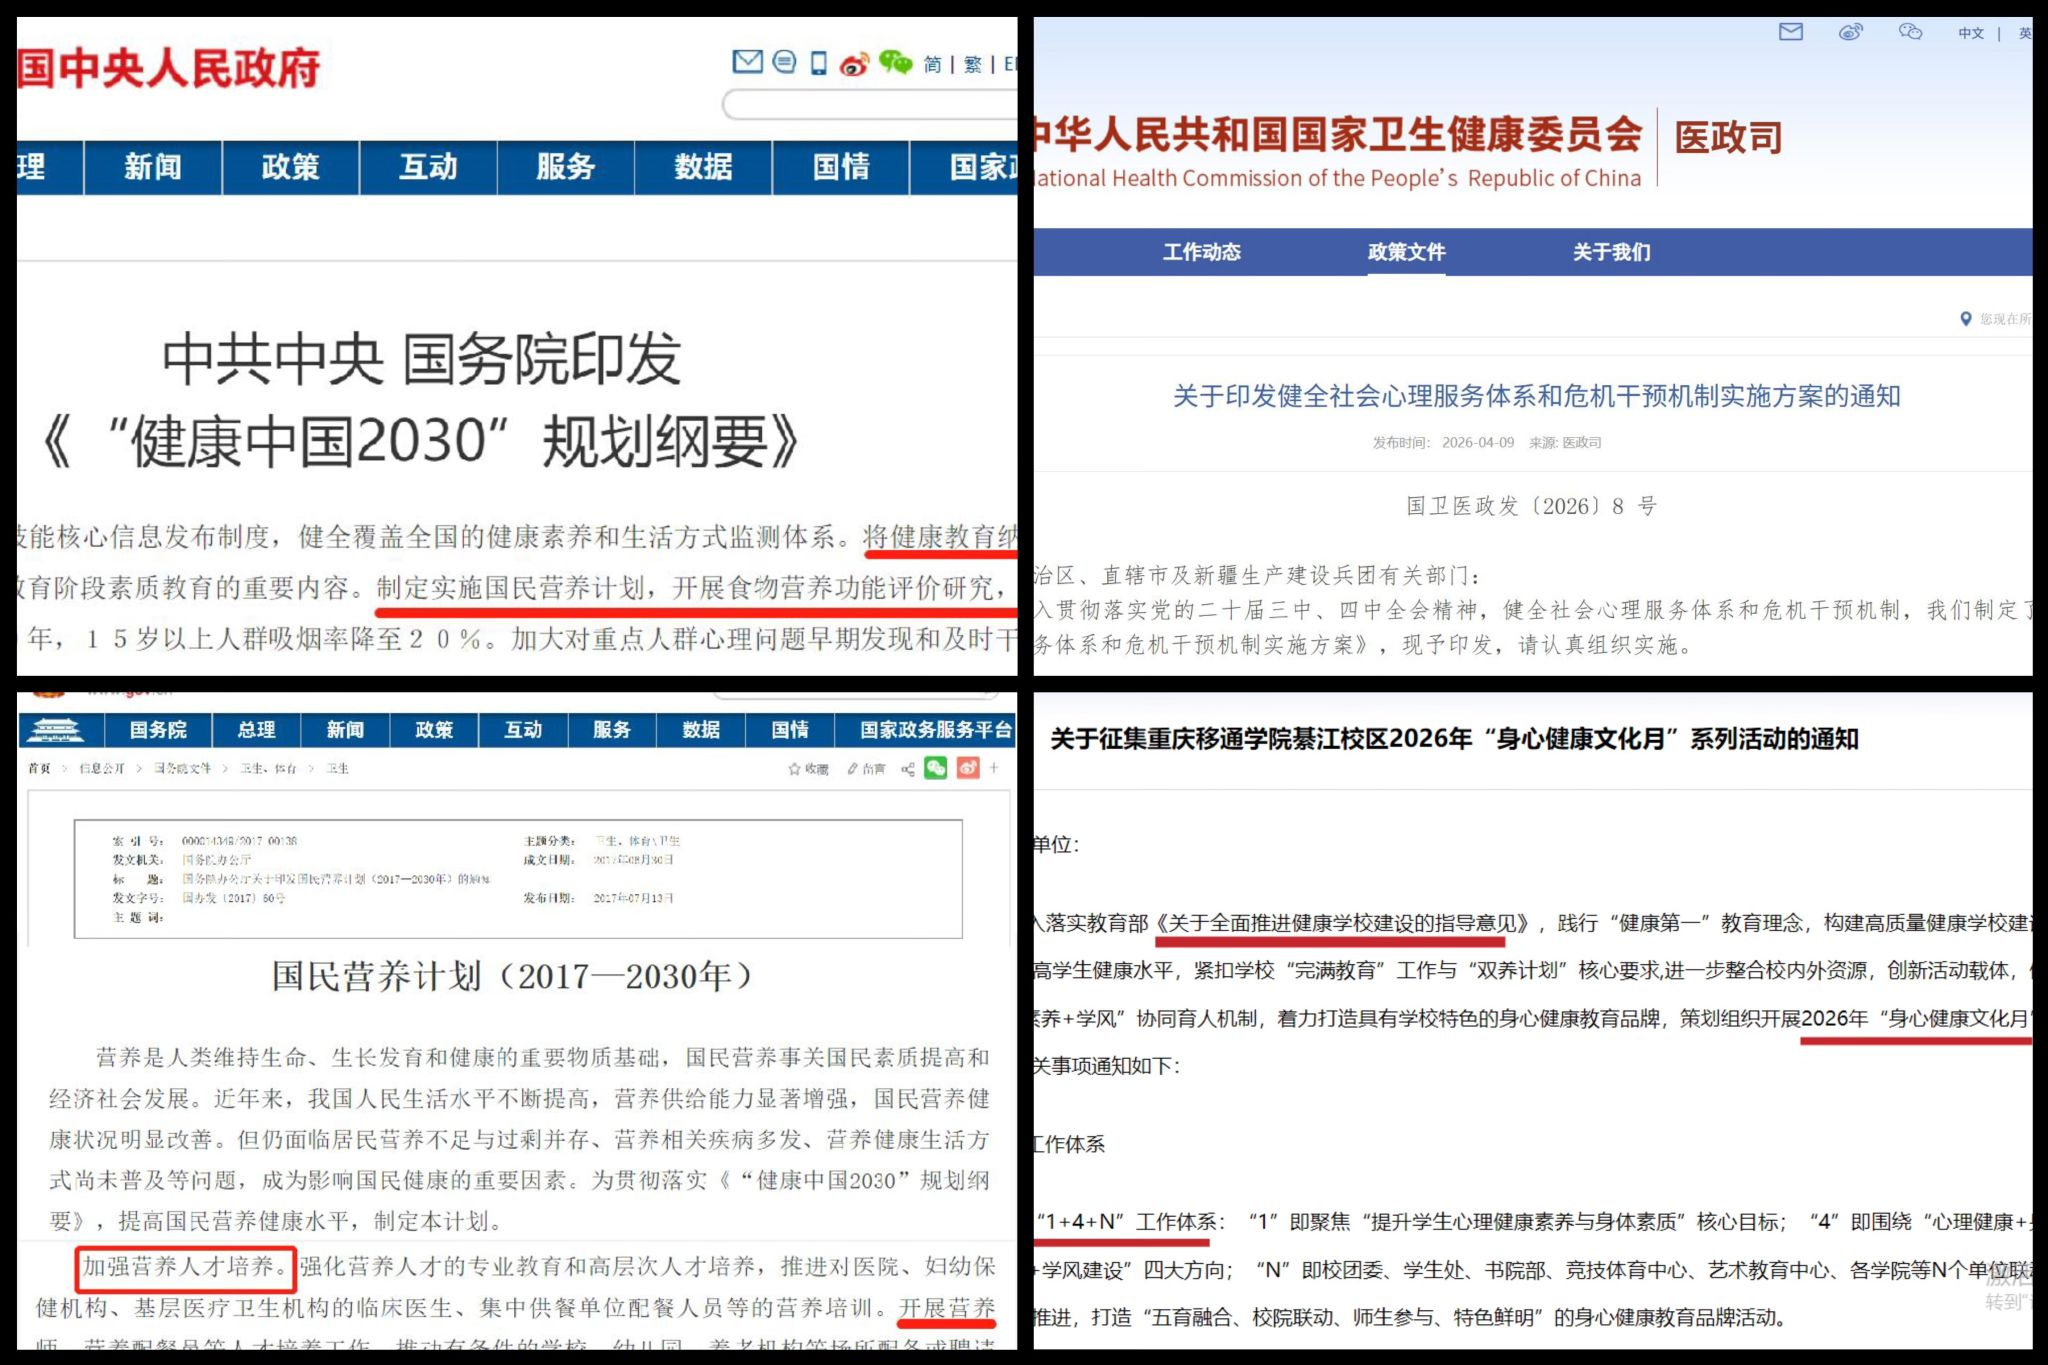2048x1365 pixels.
Task: Open the Weibo icon on the 国家卫生健康委员会 page
Action: pyautogui.click(x=1851, y=32)
